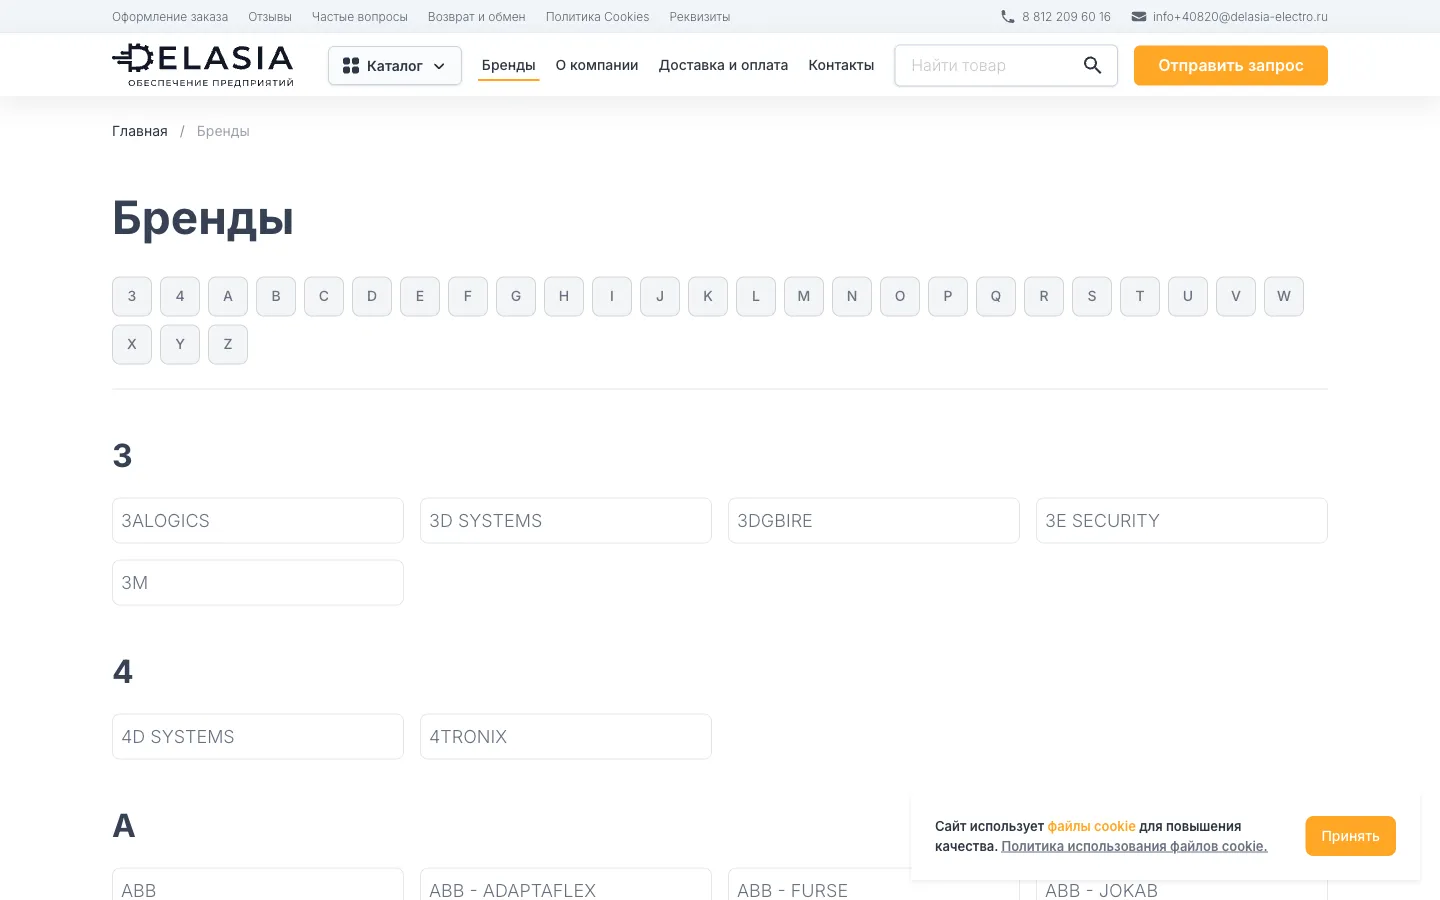The height and width of the screenshot is (900, 1440).
Task: Accept cookies with Принять button
Action: [1350, 836]
